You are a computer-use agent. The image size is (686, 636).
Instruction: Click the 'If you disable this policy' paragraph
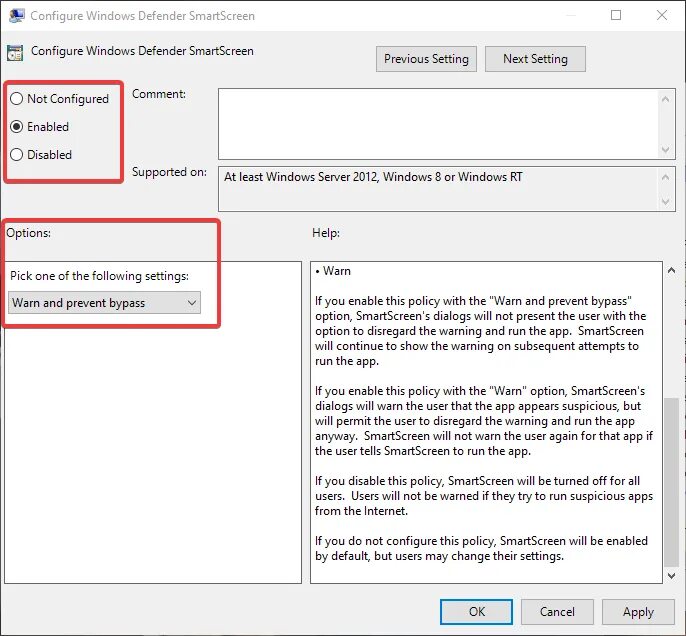484,496
